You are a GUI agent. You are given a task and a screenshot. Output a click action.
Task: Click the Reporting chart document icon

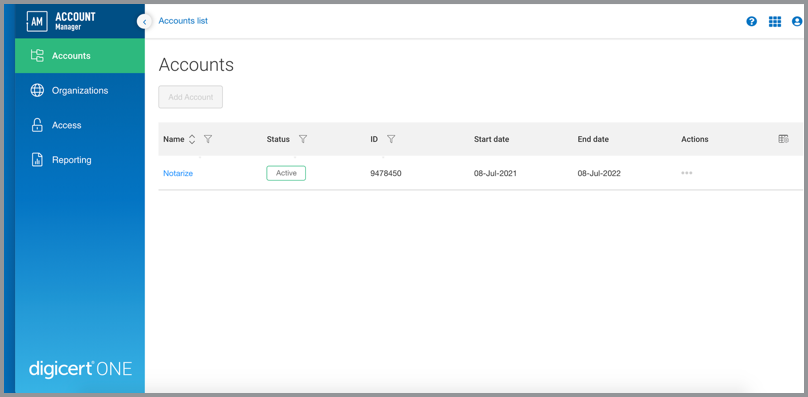click(x=37, y=159)
